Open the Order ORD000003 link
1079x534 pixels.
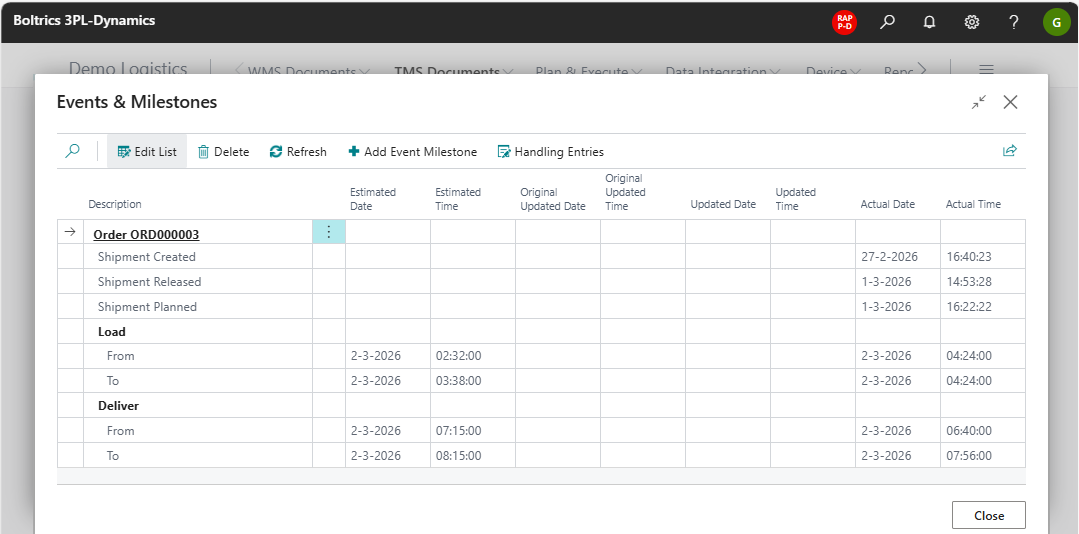click(x=146, y=234)
